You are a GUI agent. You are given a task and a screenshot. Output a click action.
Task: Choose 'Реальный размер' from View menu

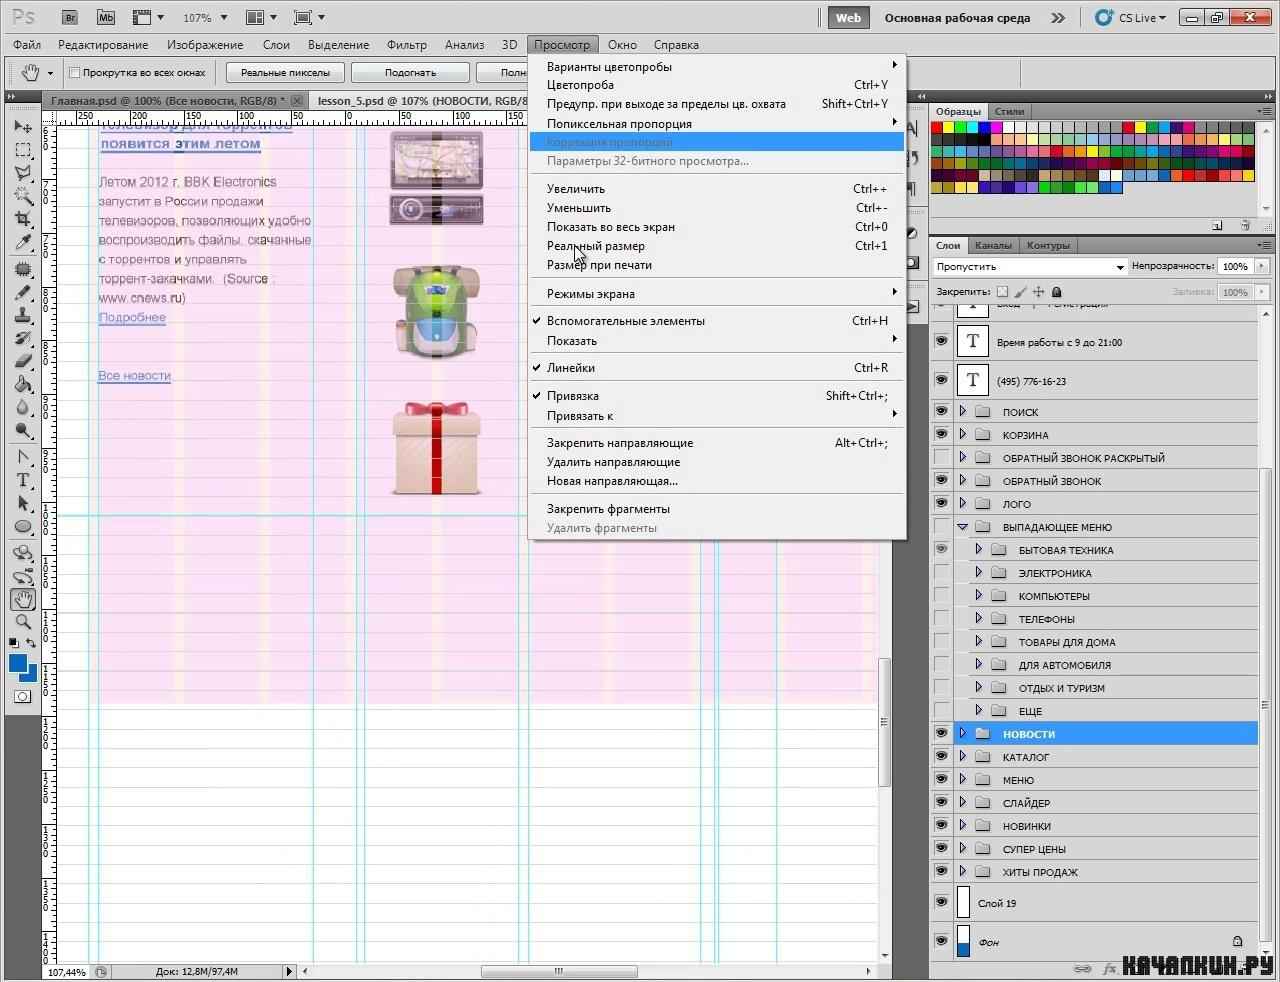coord(595,246)
